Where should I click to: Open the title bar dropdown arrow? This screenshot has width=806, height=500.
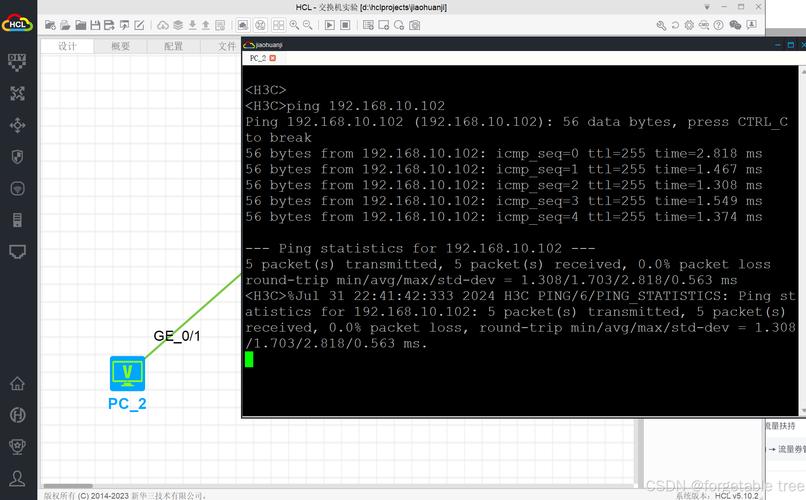pyautogui.click(x=707, y=7)
